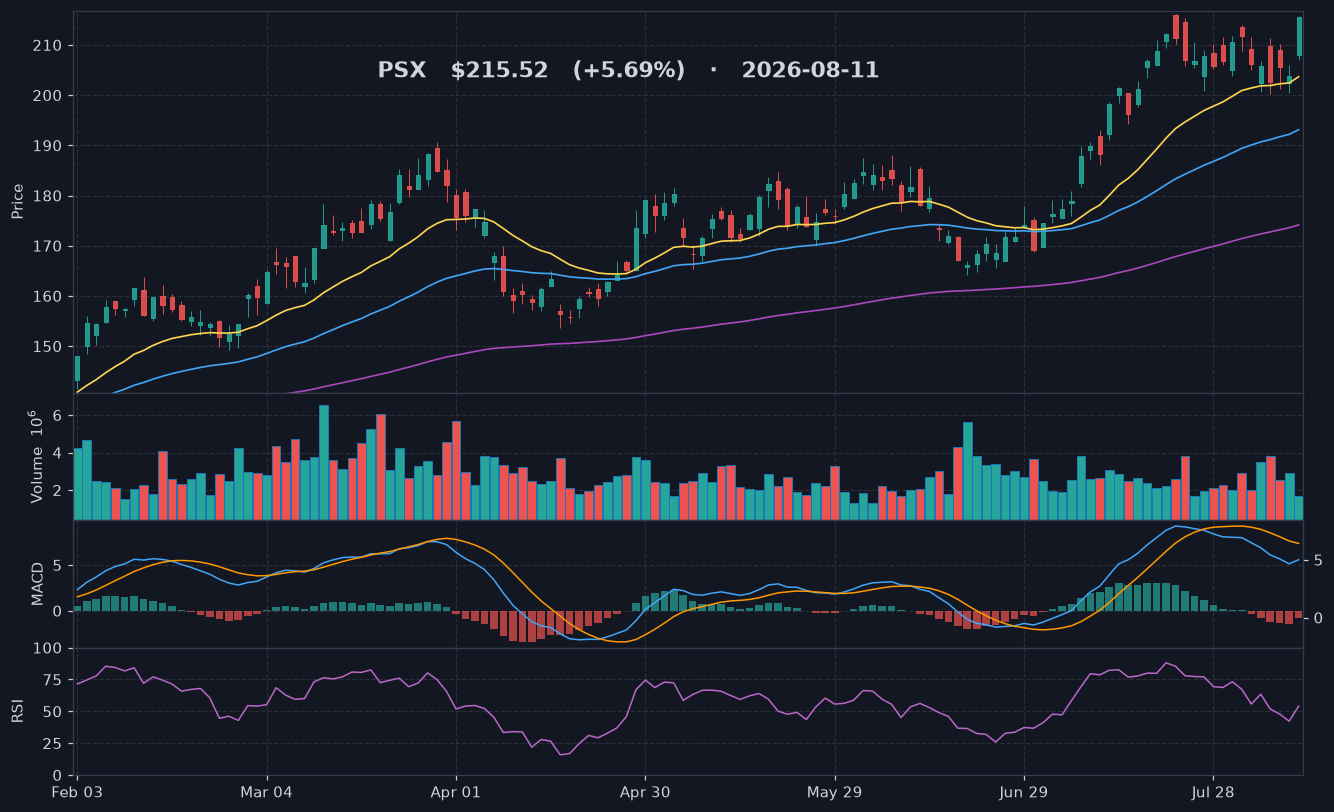Click the 160 tick on the Price axis

click(x=48, y=297)
